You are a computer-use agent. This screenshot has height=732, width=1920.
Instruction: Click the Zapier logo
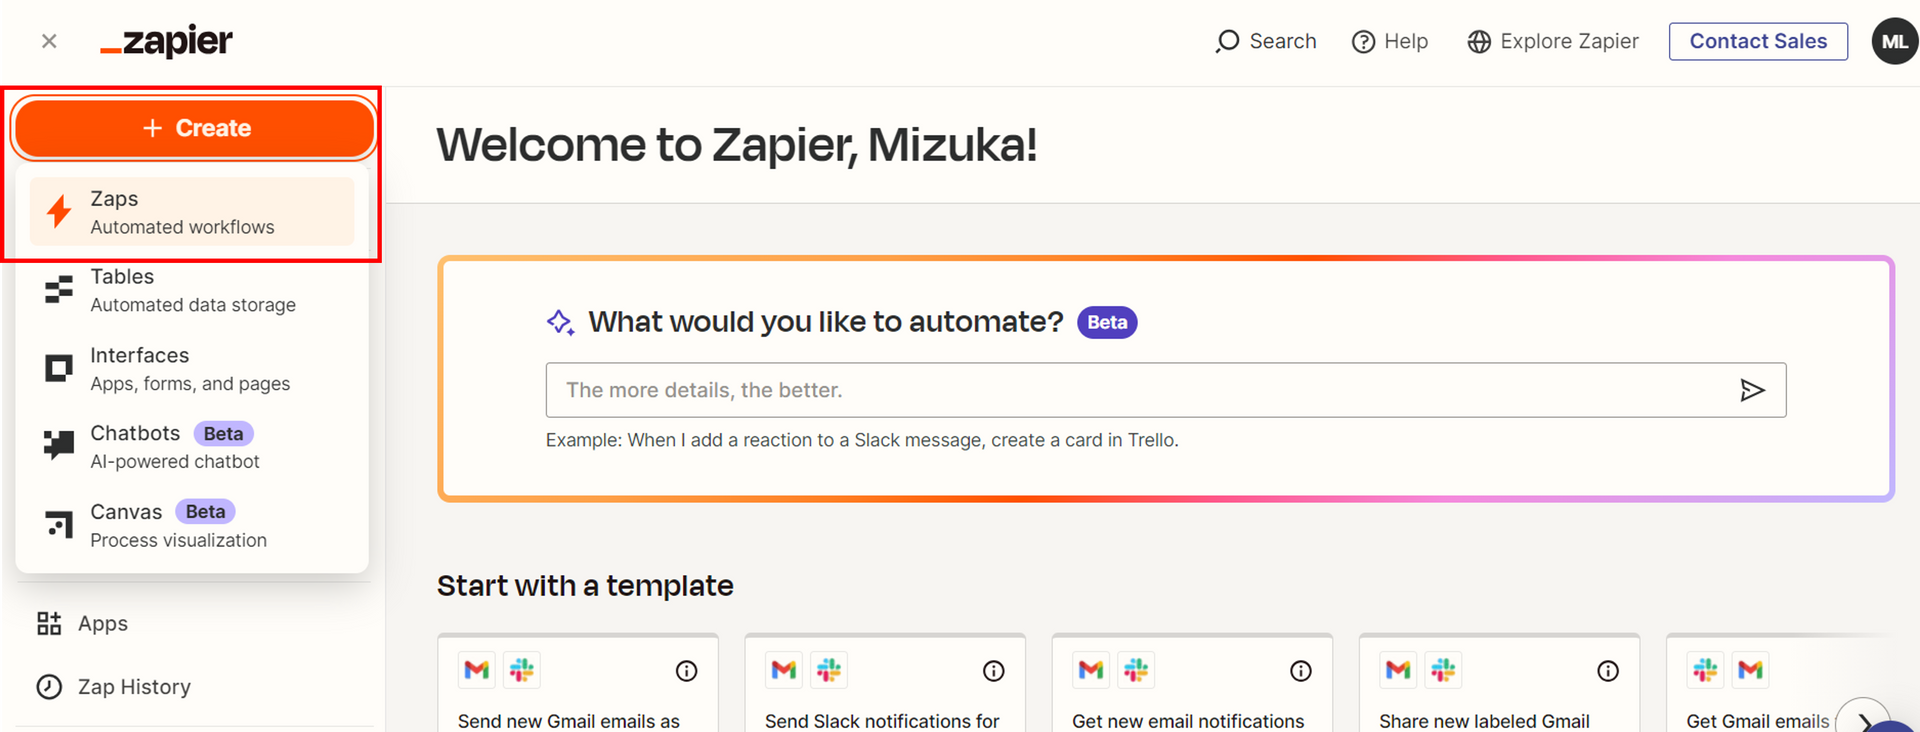[167, 42]
